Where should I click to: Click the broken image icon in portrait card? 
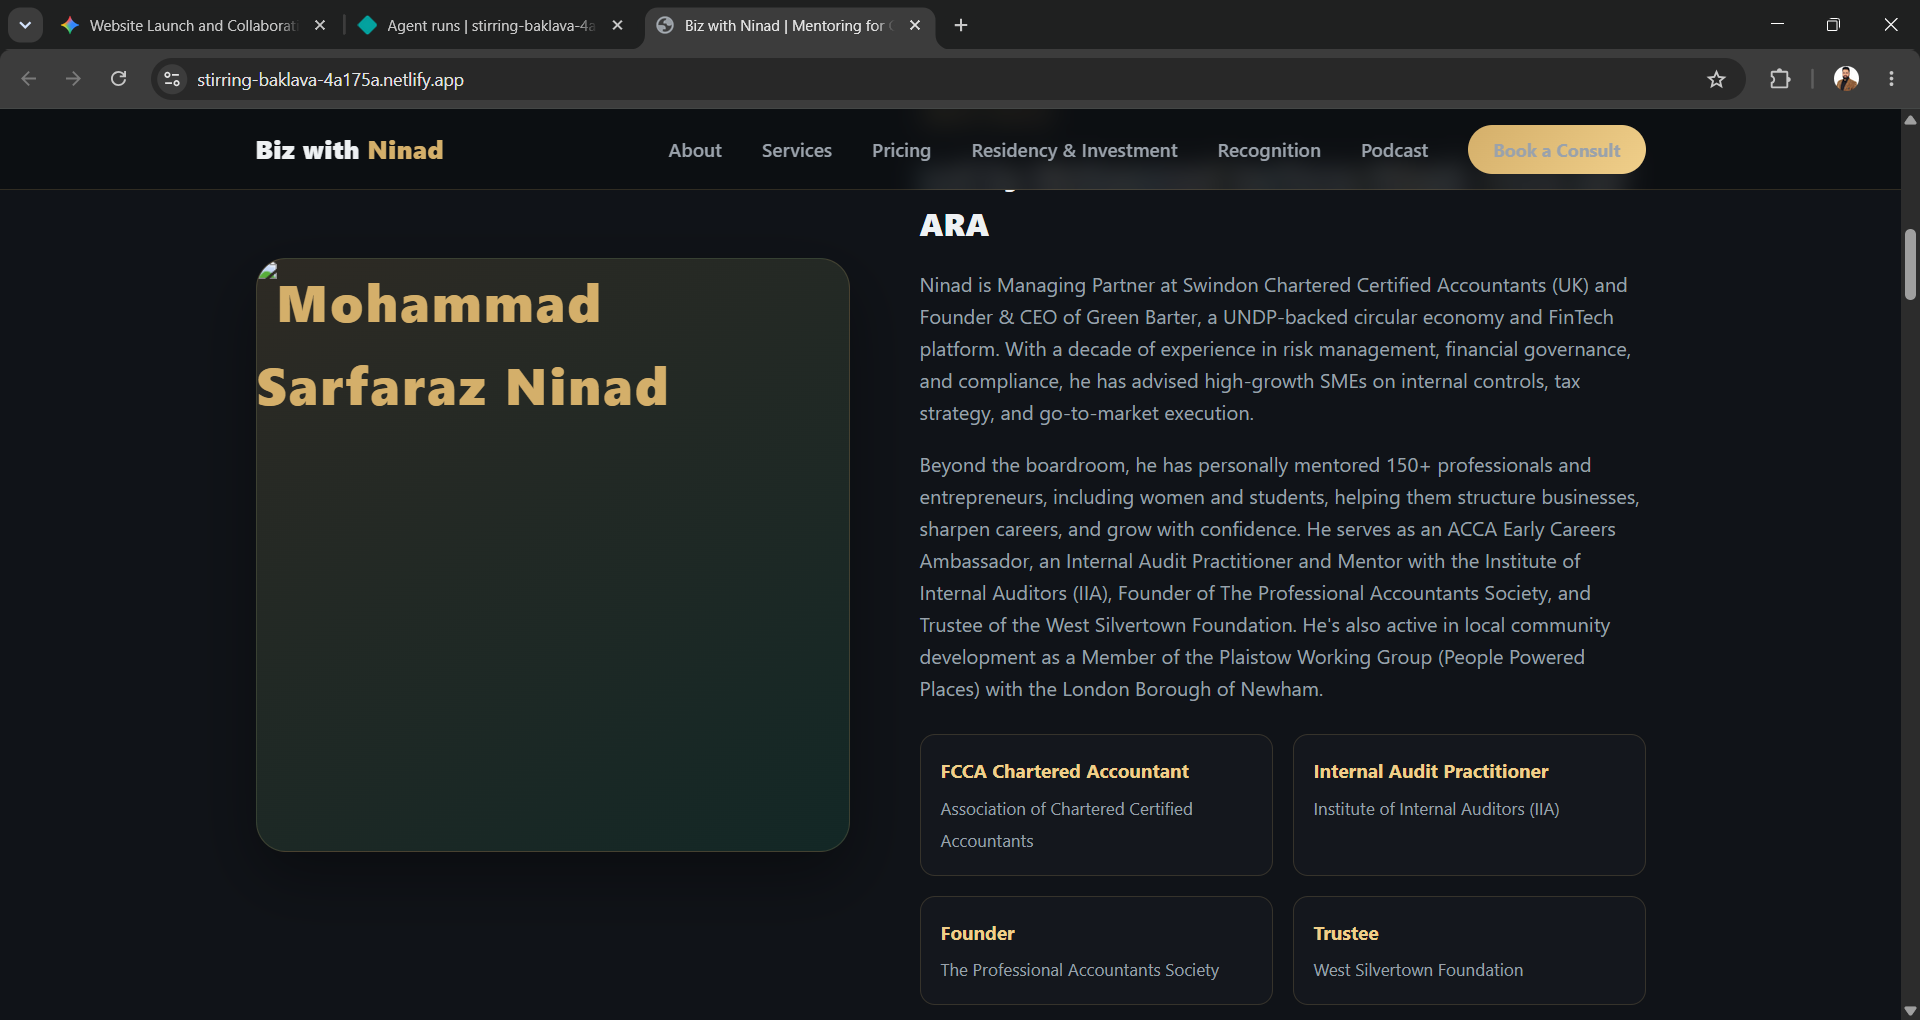[268, 270]
